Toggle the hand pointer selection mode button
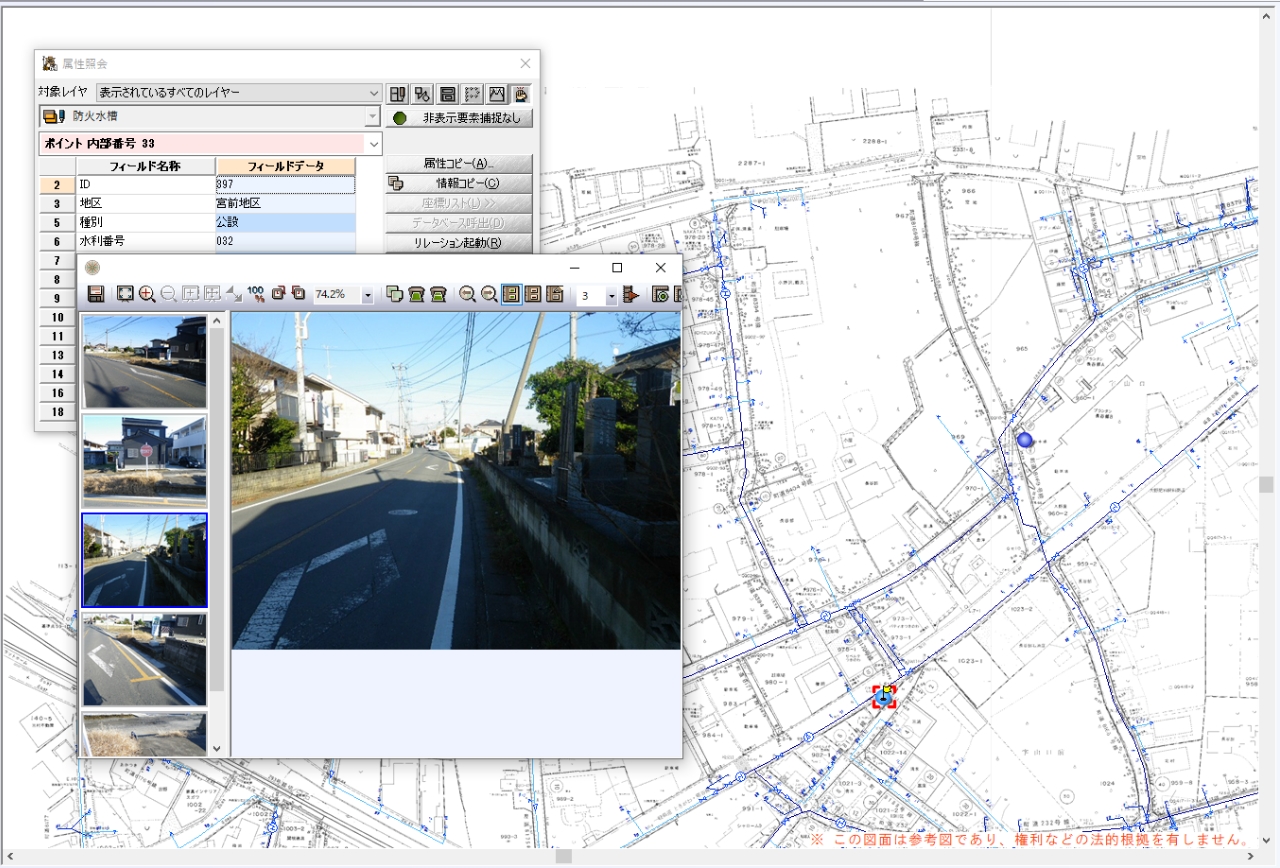The height and width of the screenshot is (868, 1280). [521, 94]
